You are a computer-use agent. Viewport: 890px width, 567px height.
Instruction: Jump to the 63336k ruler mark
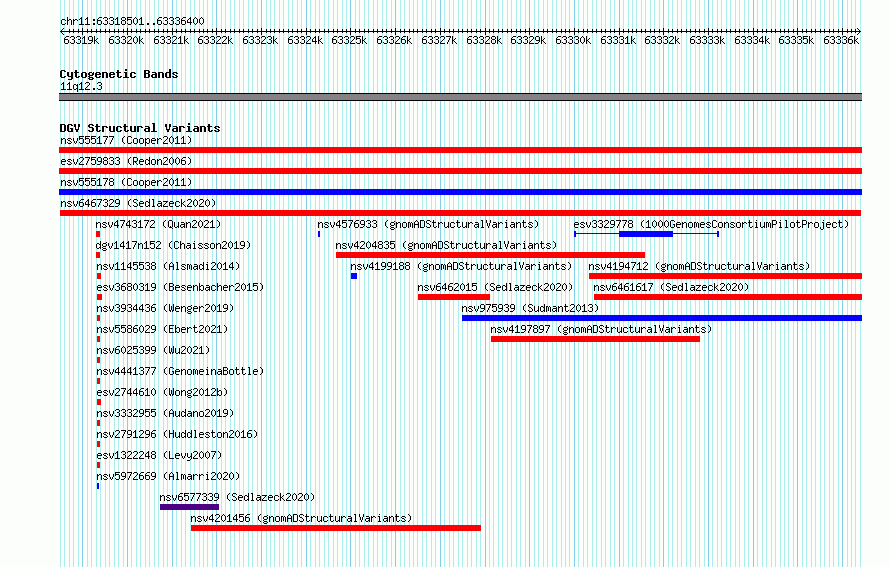click(x=841, y=40)
